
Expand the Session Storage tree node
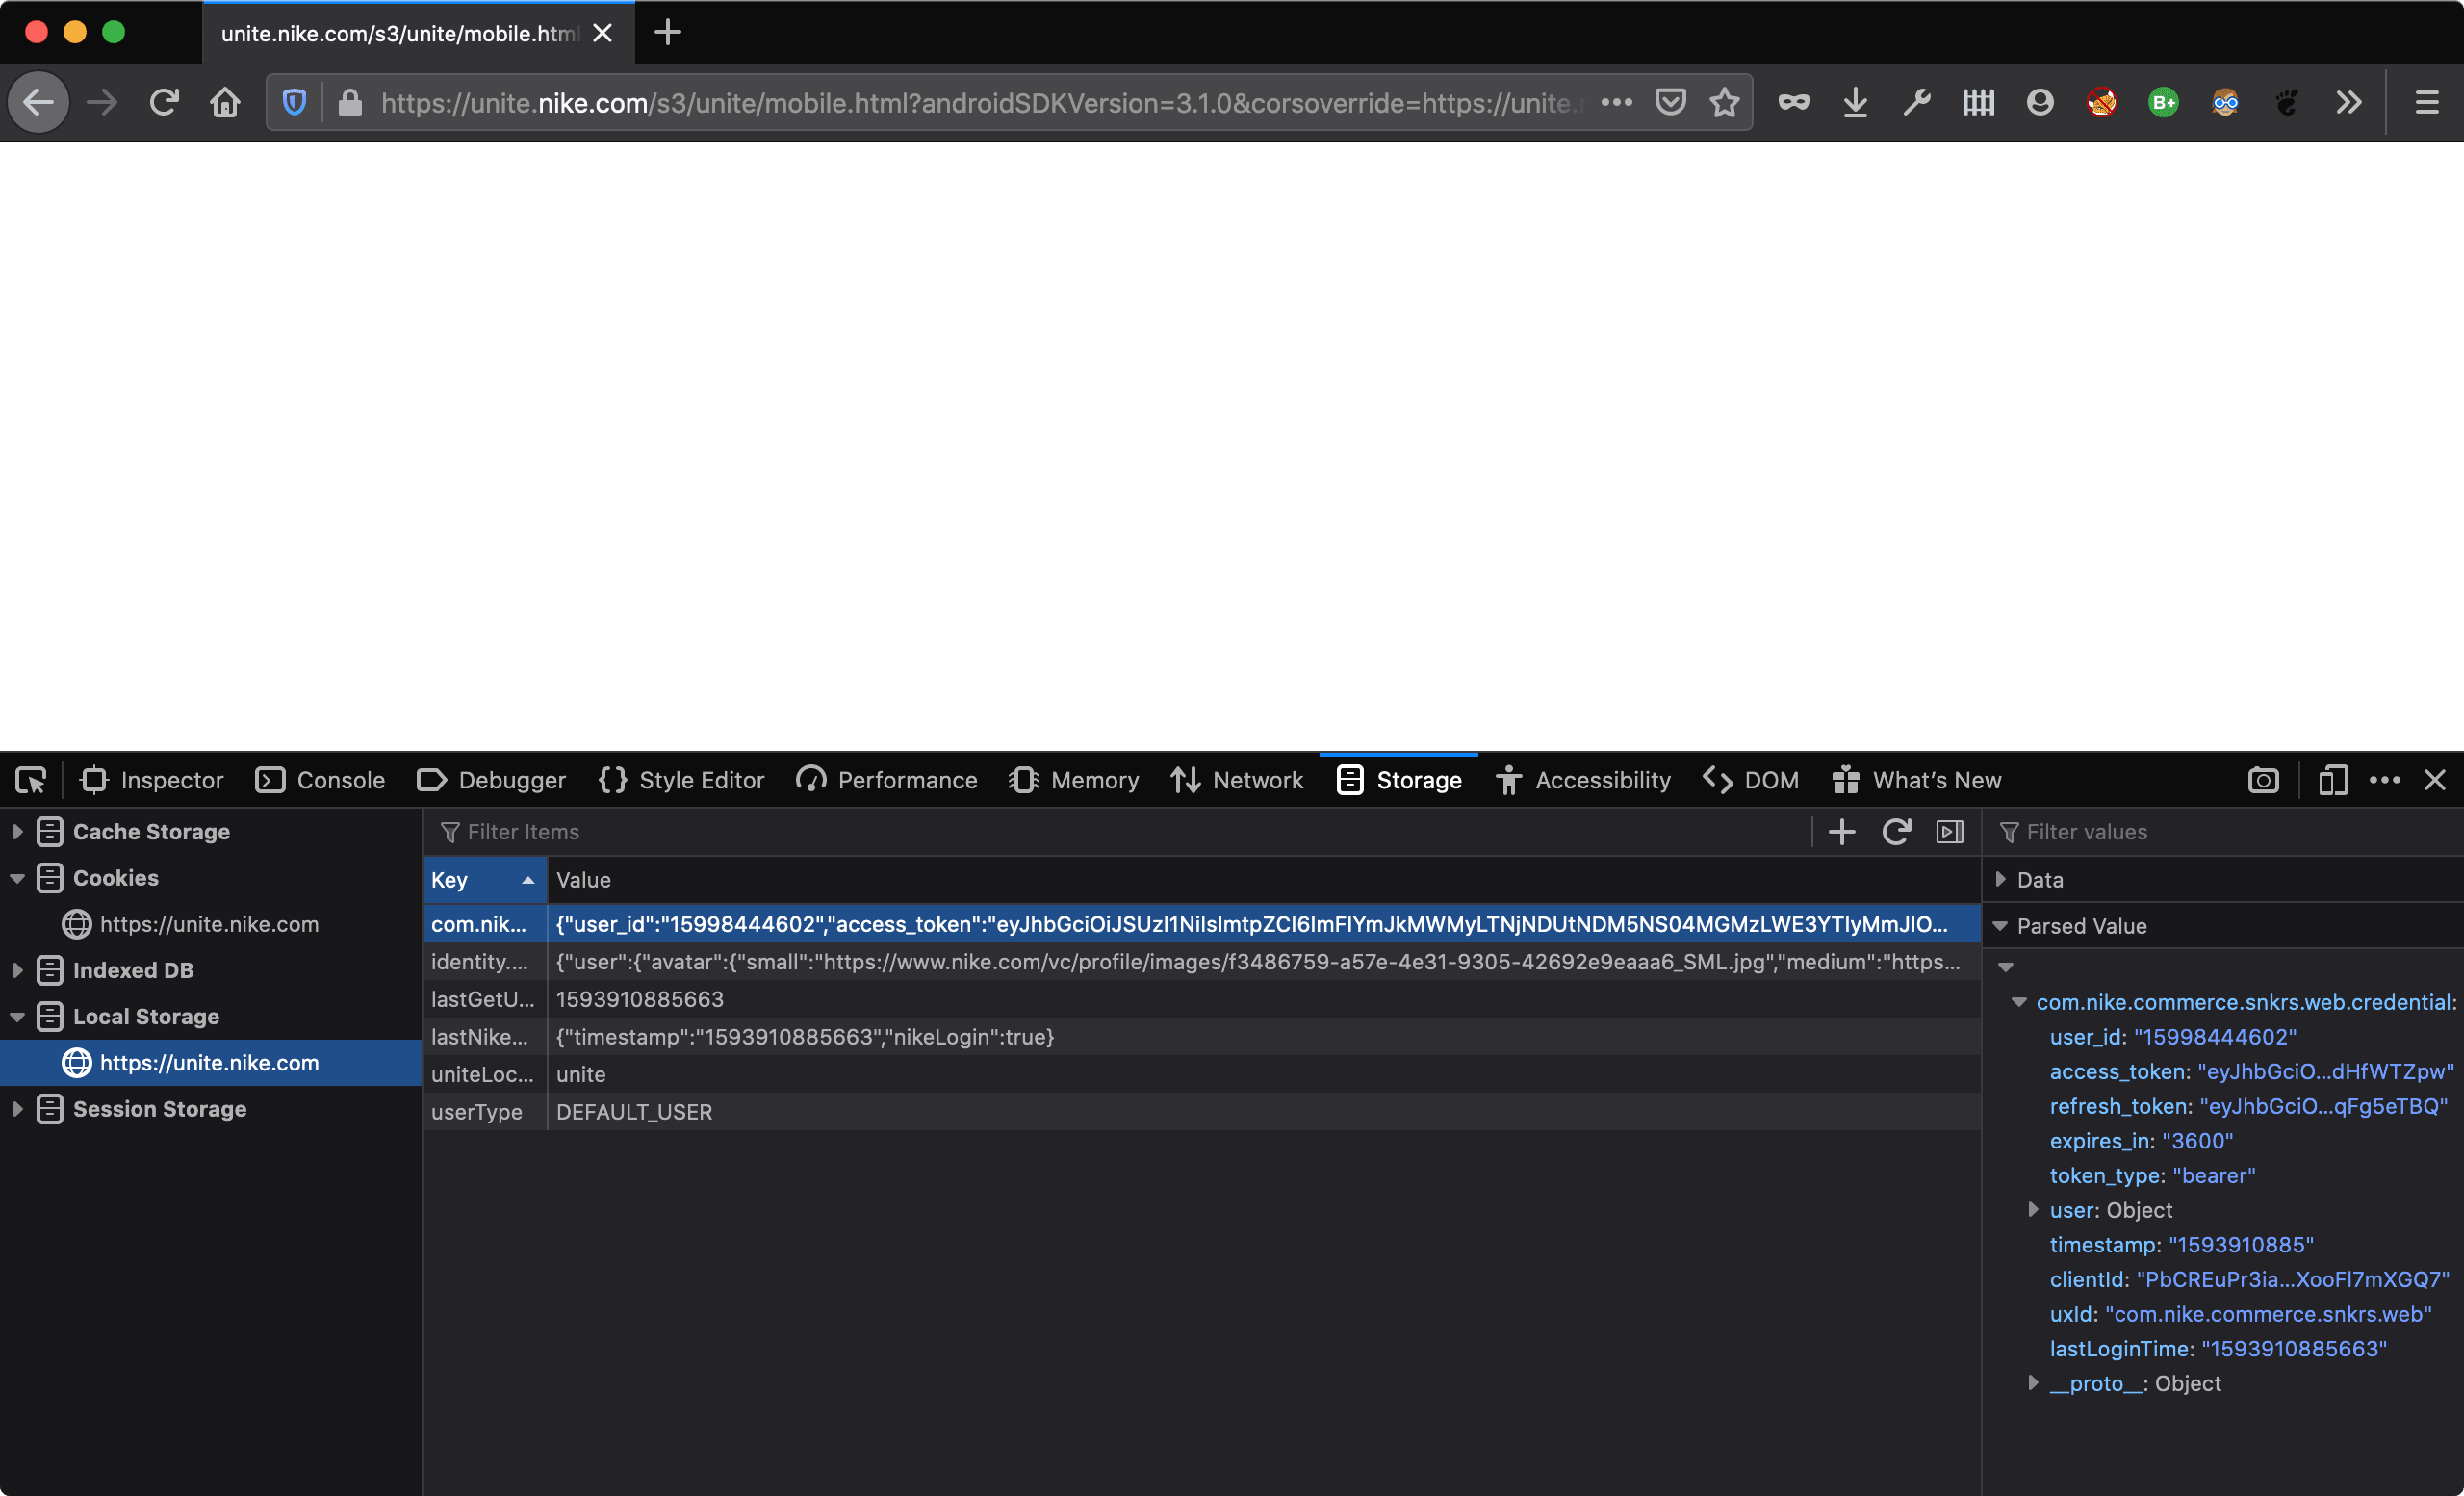pyautogui.click(x=17, y=1109)
